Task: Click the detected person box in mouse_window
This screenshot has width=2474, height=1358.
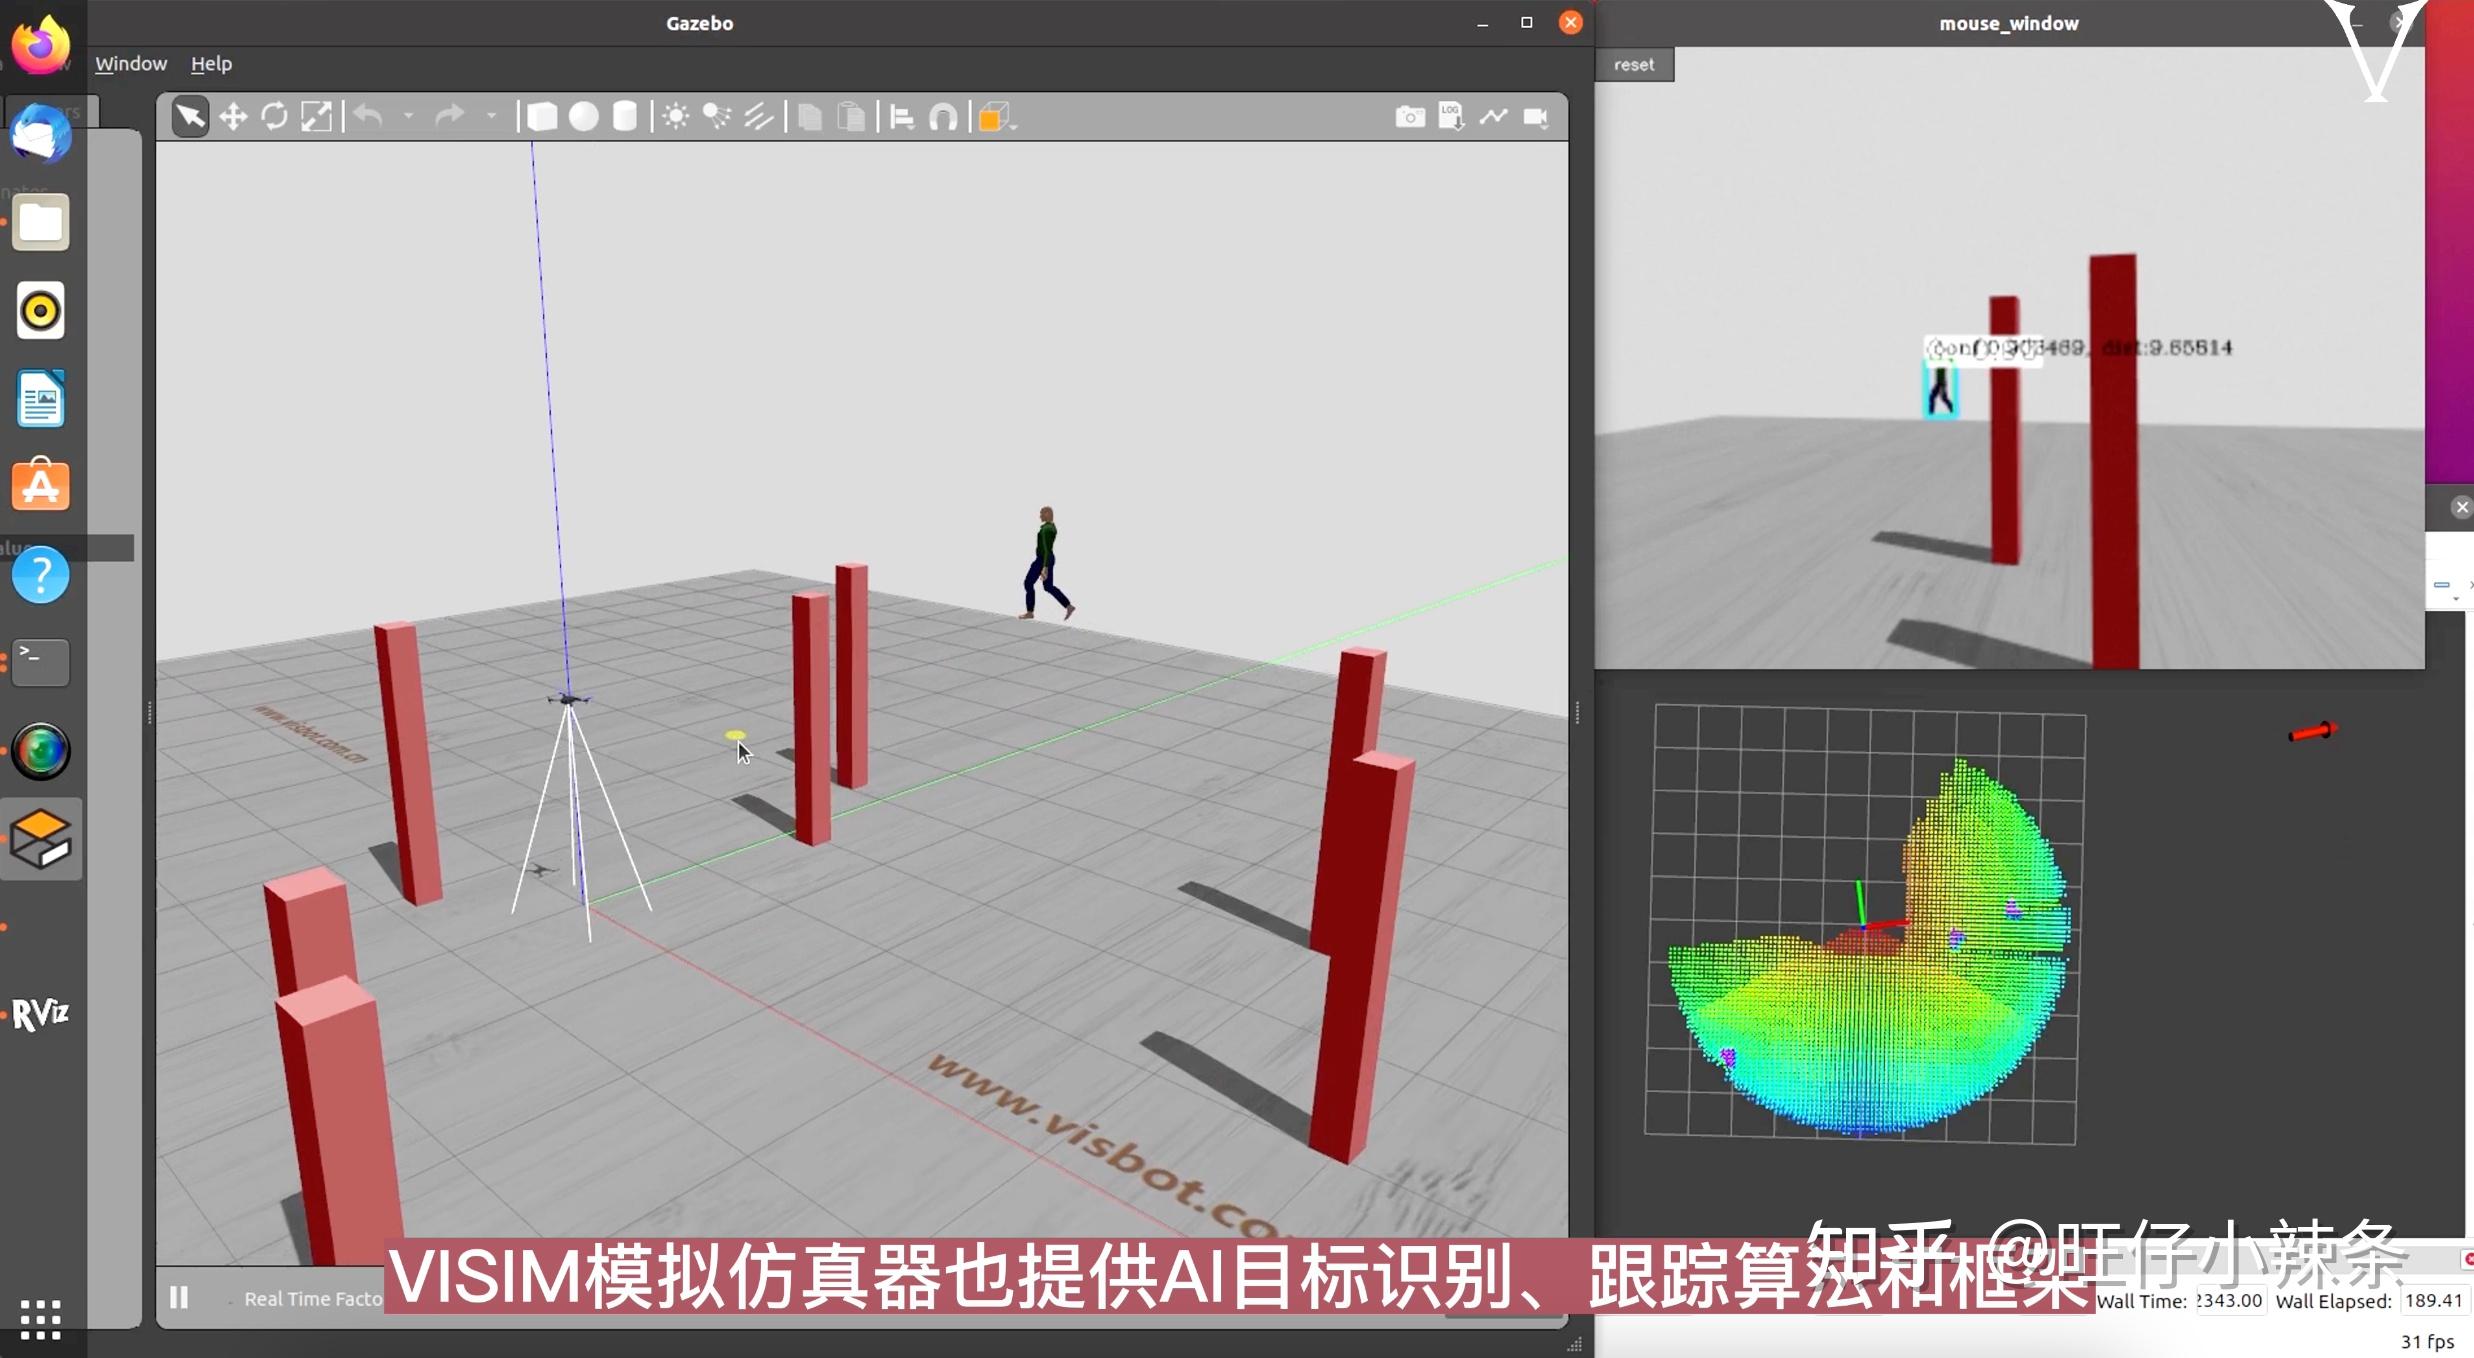Action: click(x=1941, y=389)
